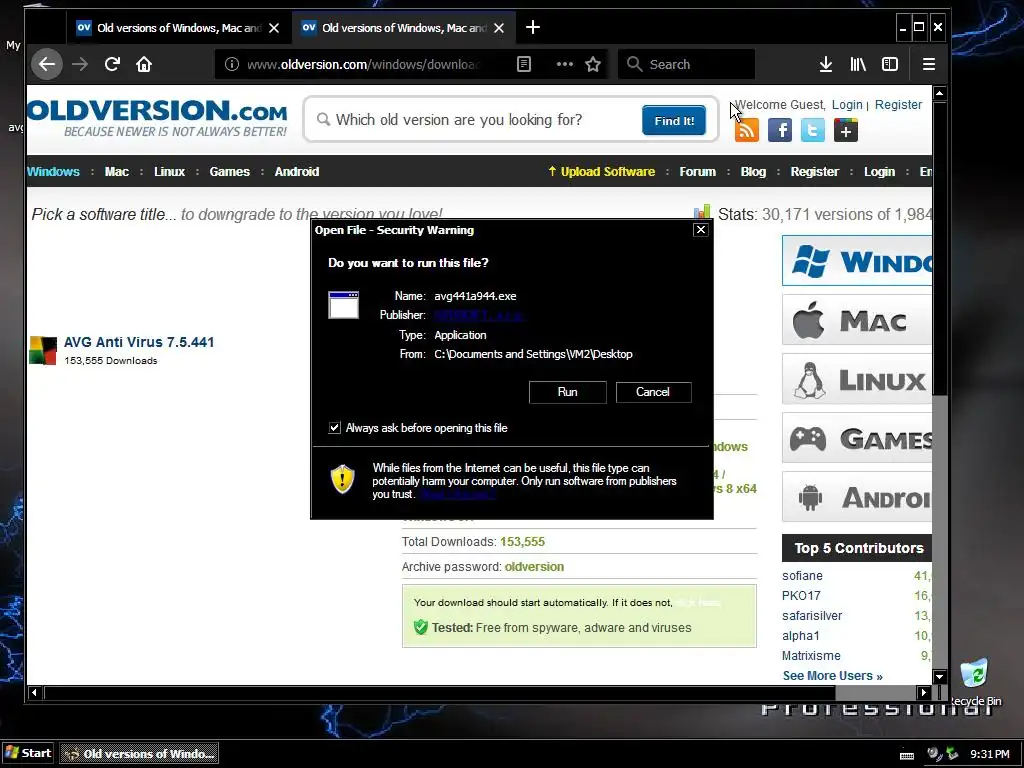Open contributor safarisilver's profile
The image size is (1024, 768).
(812, 616)
